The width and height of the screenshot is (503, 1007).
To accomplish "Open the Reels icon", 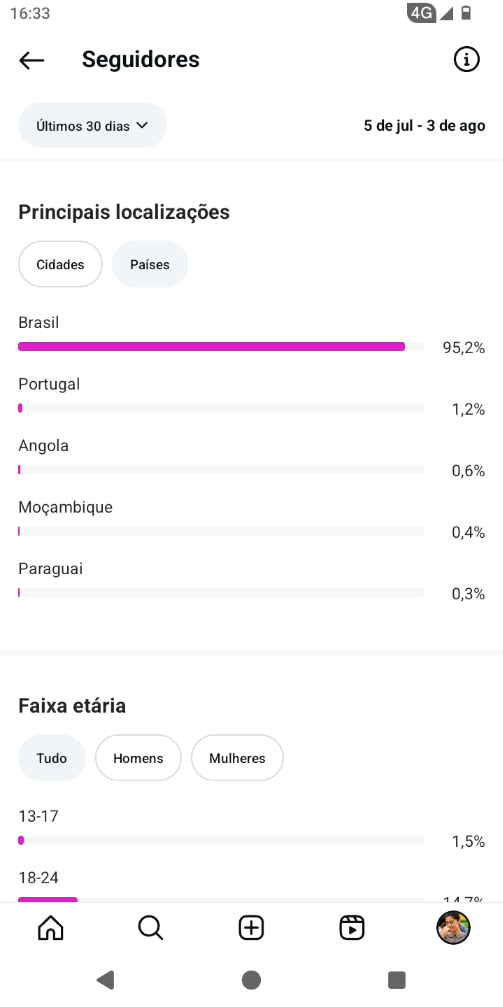I will pyautogui.click(x=352, y=928).
